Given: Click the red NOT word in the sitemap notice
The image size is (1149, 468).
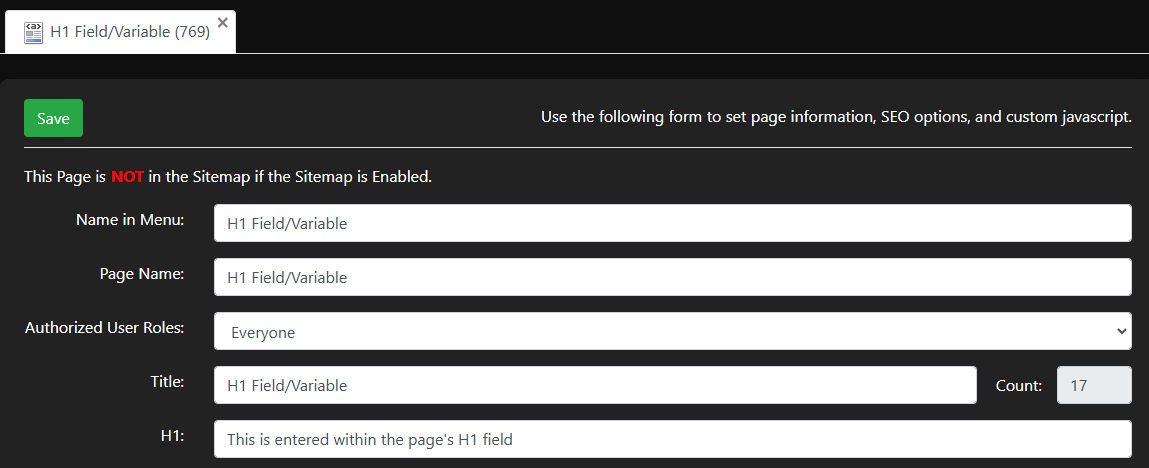Looking at the screenshot, I should click(127, 177).
